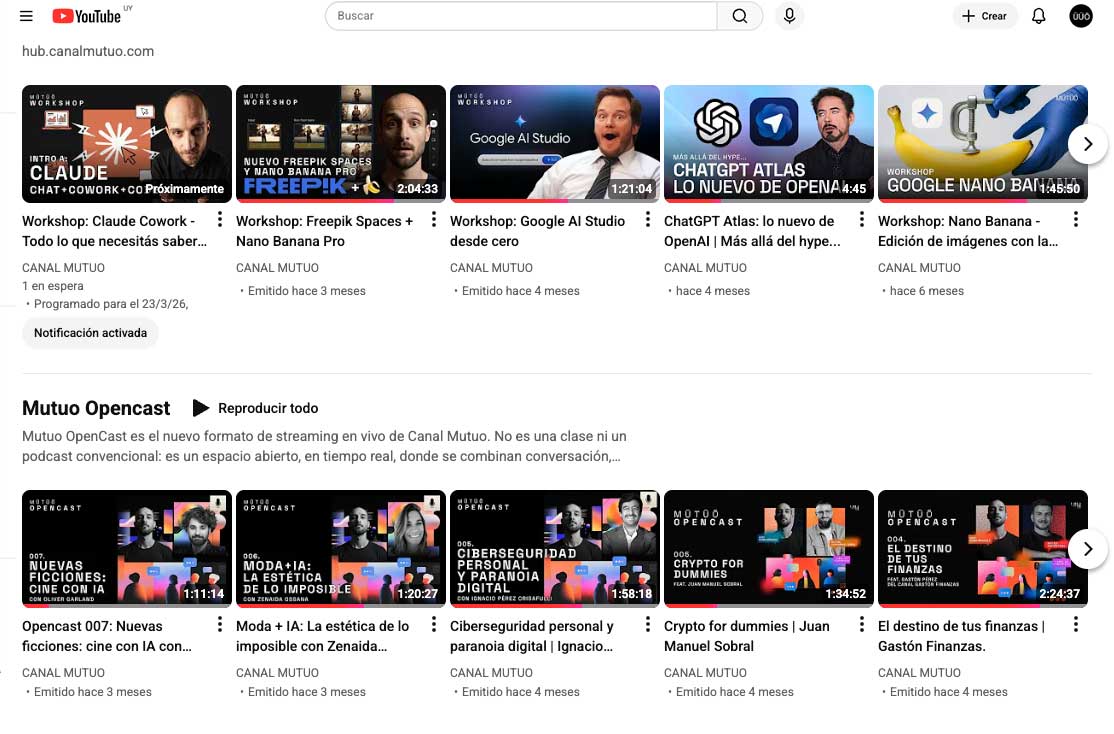Visit the hub.canalmutuo.com link

[x=87, y=50]
